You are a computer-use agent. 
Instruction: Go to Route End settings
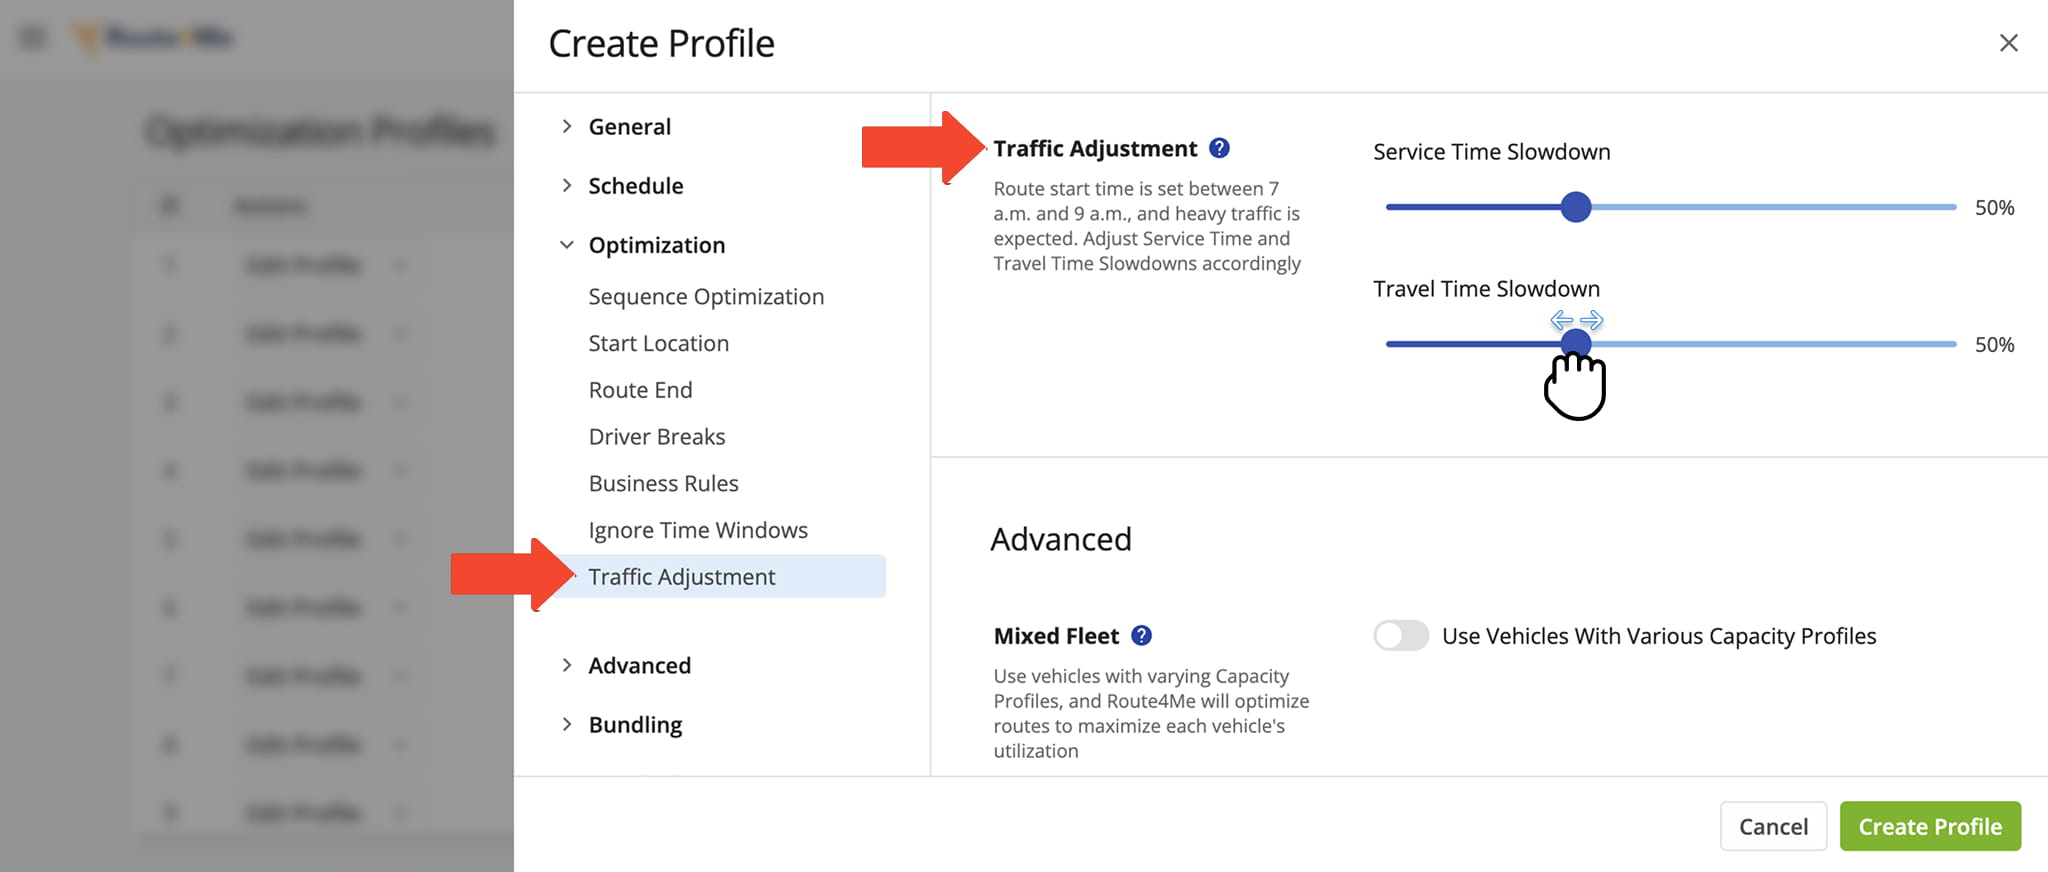pyautogui.click(x=640, y=390)
